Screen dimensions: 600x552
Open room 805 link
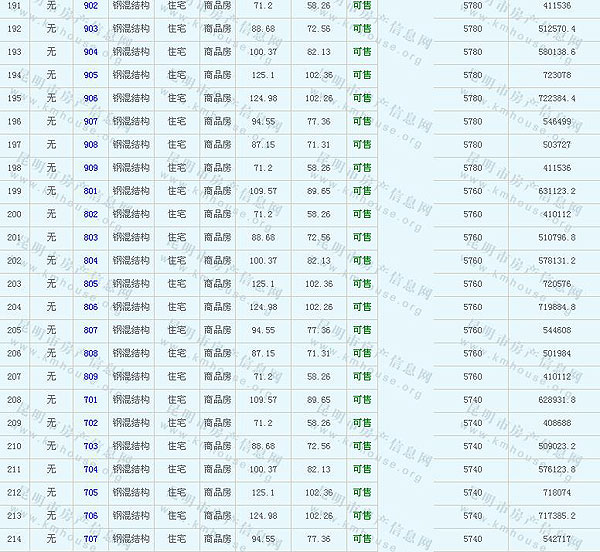coord(91,283)
